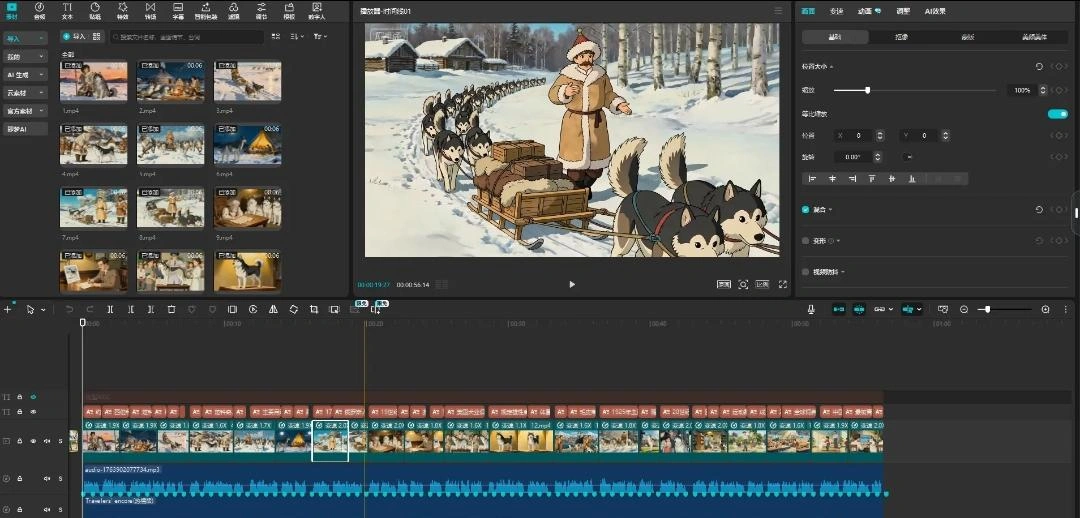Open the Audio (音频) panel icon
The image size is (1080, 518).
click(x=39, y=10)
